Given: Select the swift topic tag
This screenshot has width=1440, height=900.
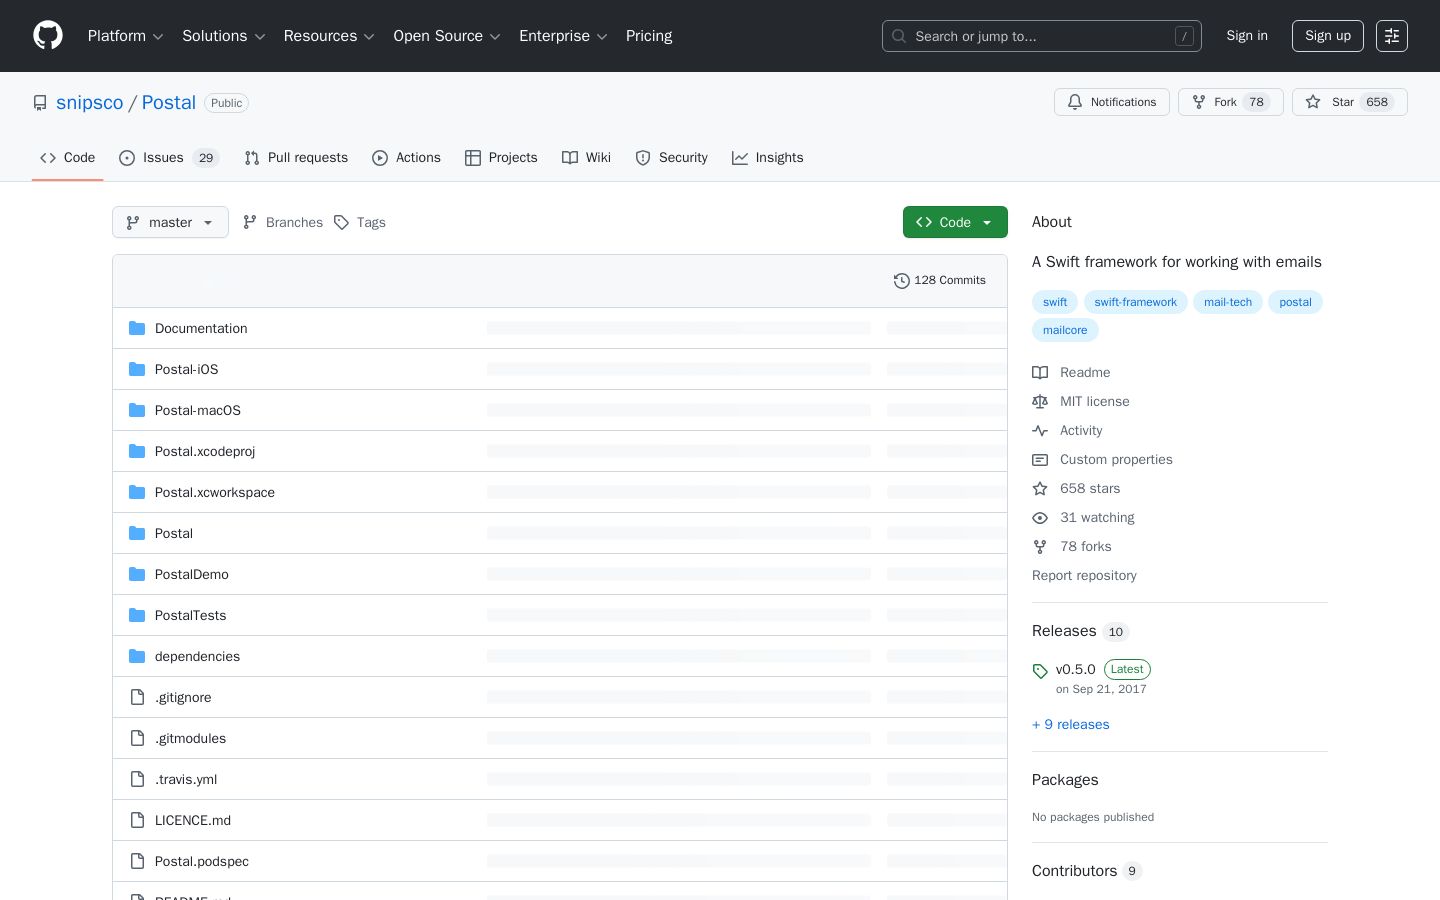Looking at the screenshot, I should click(x=1055, y=302).
